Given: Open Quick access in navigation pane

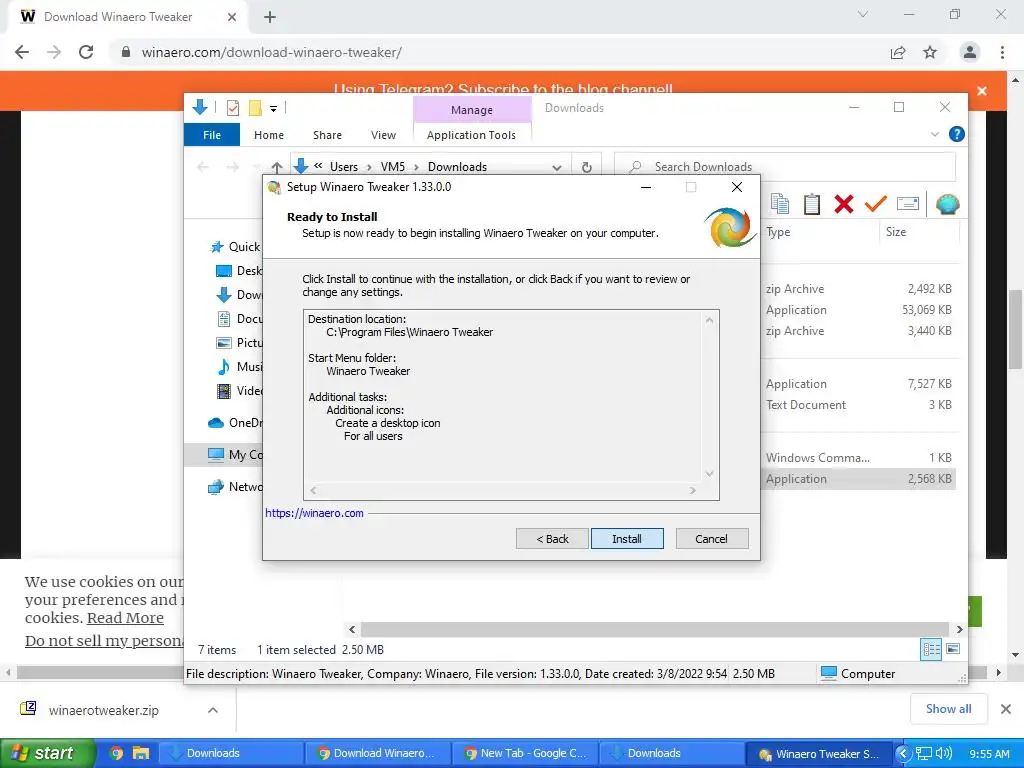Looking at the screenshot, I should pos(234,247).
